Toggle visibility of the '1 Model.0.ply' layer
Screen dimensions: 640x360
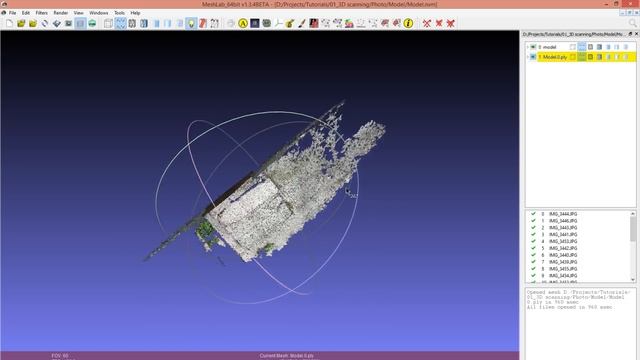point(533,57)
